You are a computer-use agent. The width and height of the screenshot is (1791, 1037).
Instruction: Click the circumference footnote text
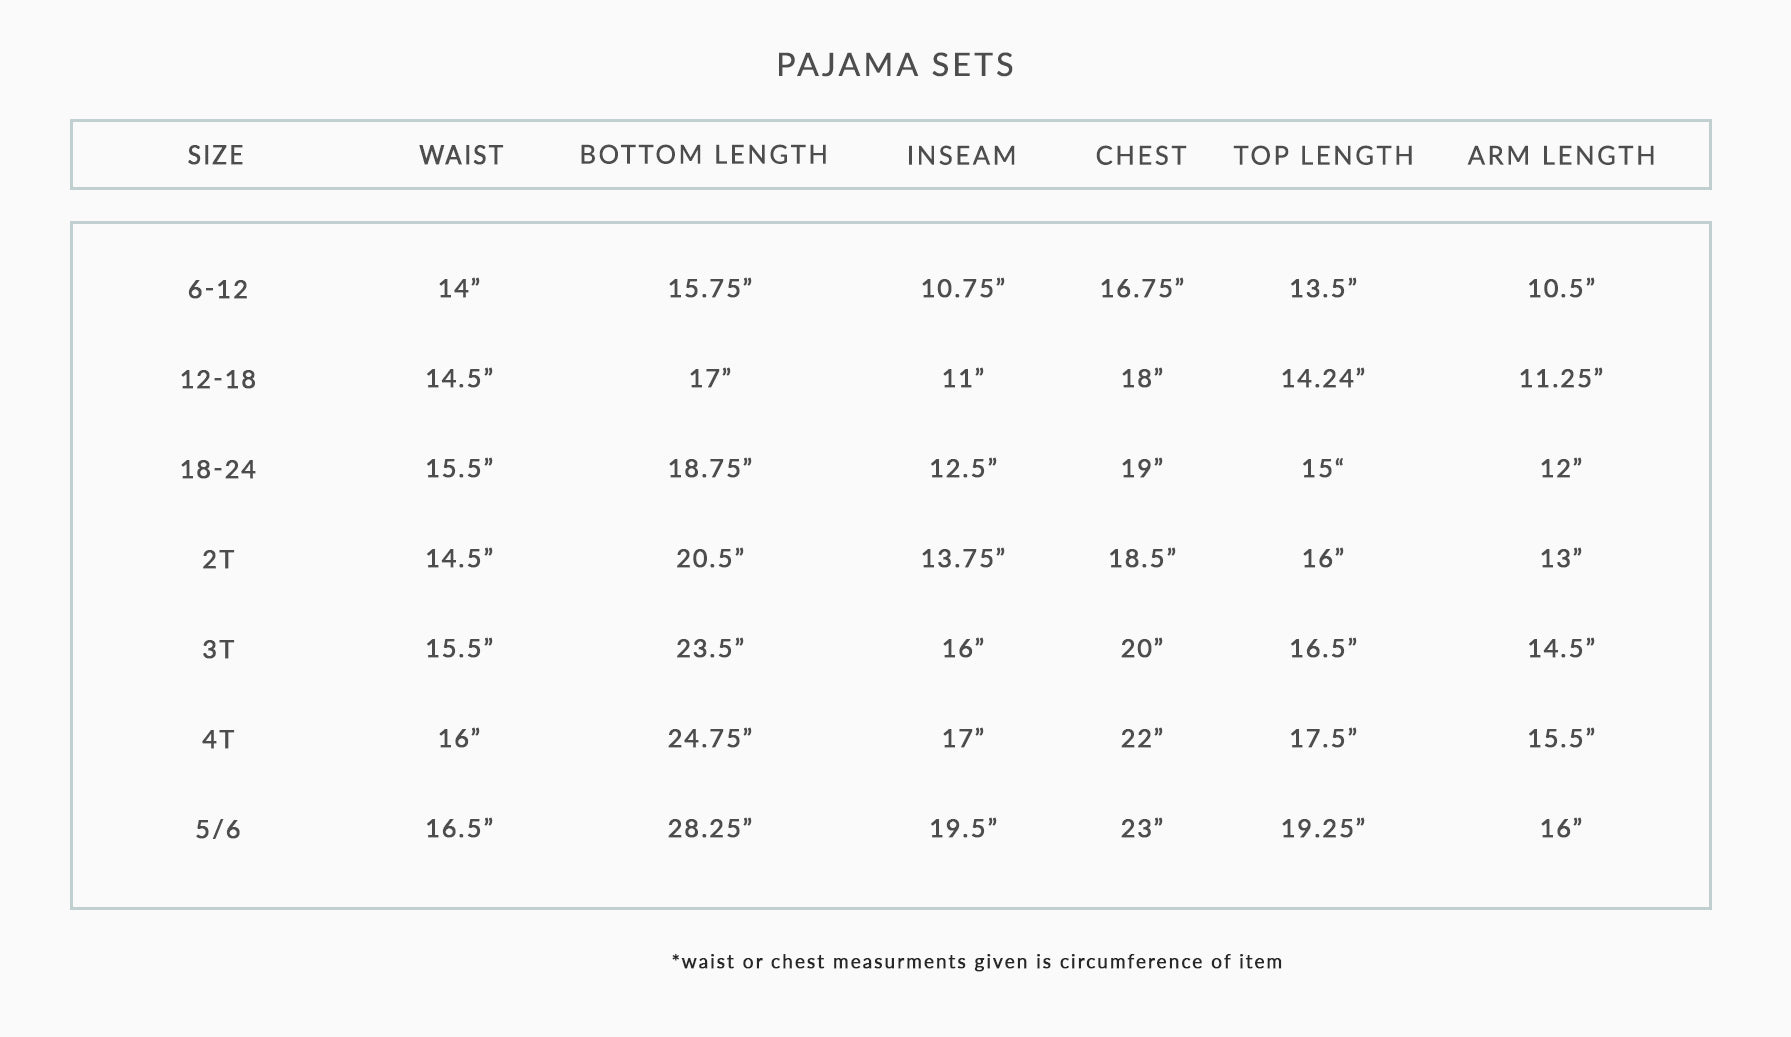point(977,962)
